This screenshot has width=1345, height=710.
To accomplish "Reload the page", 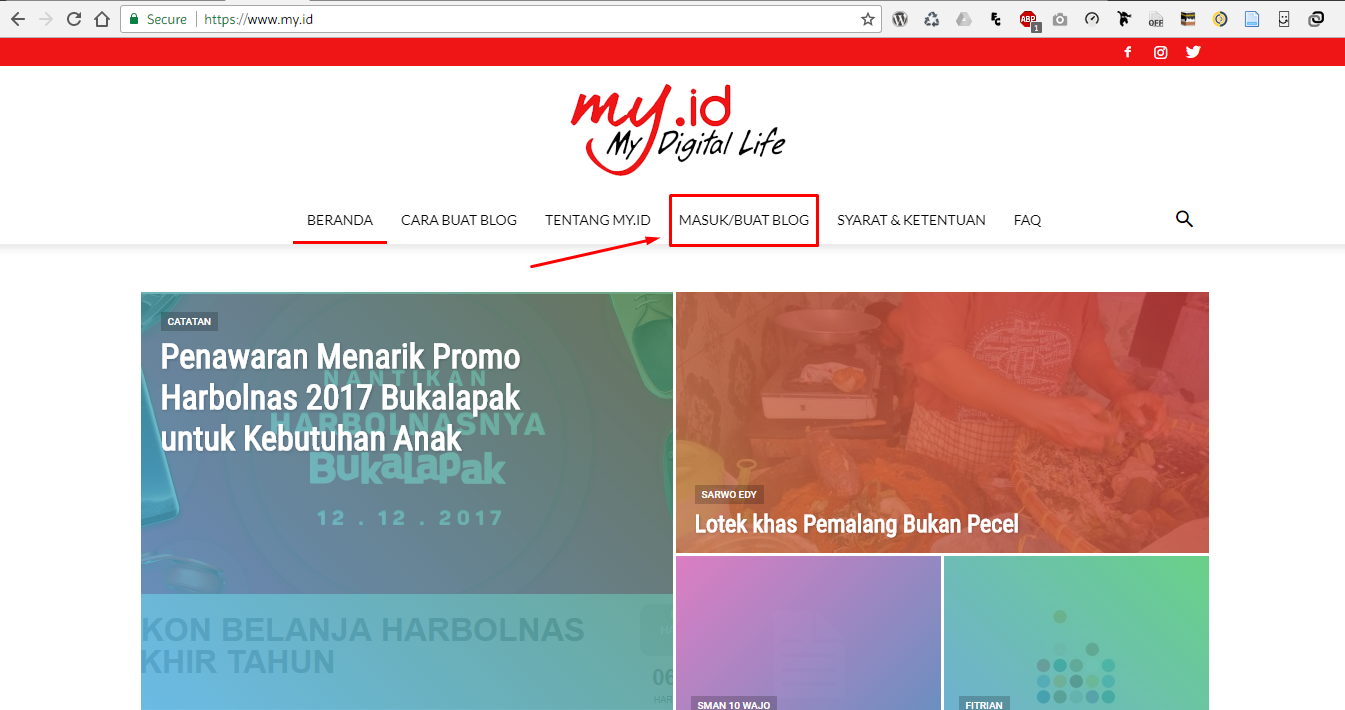I will [x=74, y=19].
